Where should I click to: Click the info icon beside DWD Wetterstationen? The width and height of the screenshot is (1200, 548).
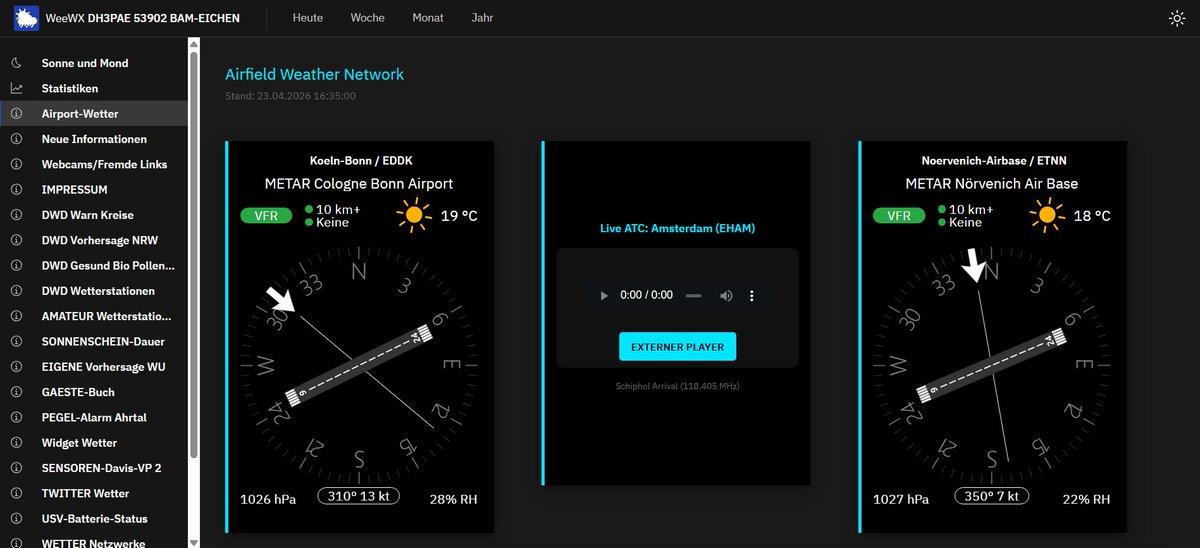[16, 291]
